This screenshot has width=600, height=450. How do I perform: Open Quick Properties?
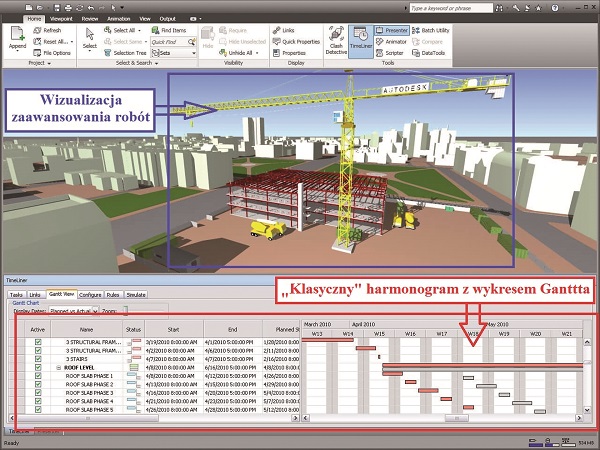click(296, 42)
